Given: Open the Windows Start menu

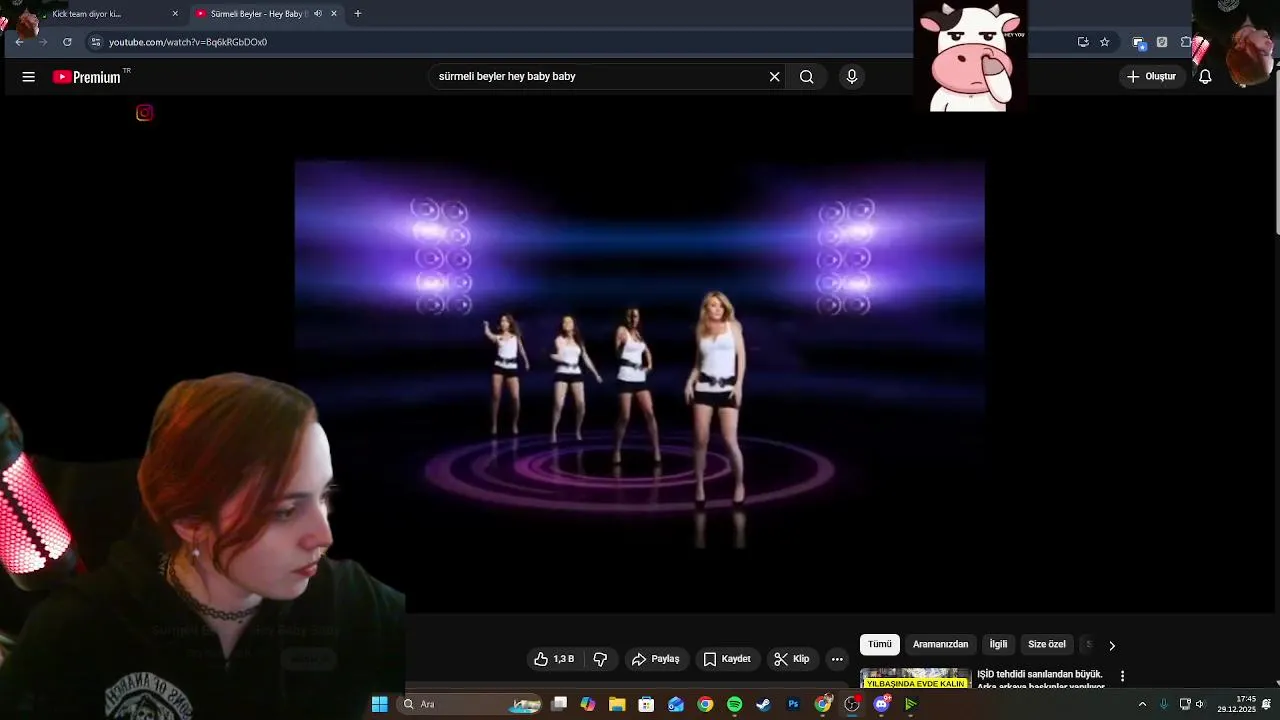Looking at the screenshot, I should coord(379,705).
